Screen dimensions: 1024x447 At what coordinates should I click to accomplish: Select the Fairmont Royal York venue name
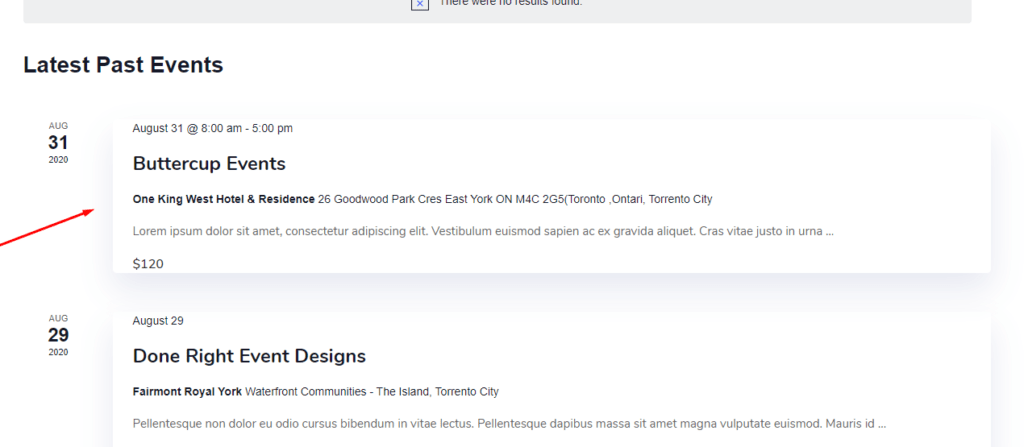[x=187, y=392]
